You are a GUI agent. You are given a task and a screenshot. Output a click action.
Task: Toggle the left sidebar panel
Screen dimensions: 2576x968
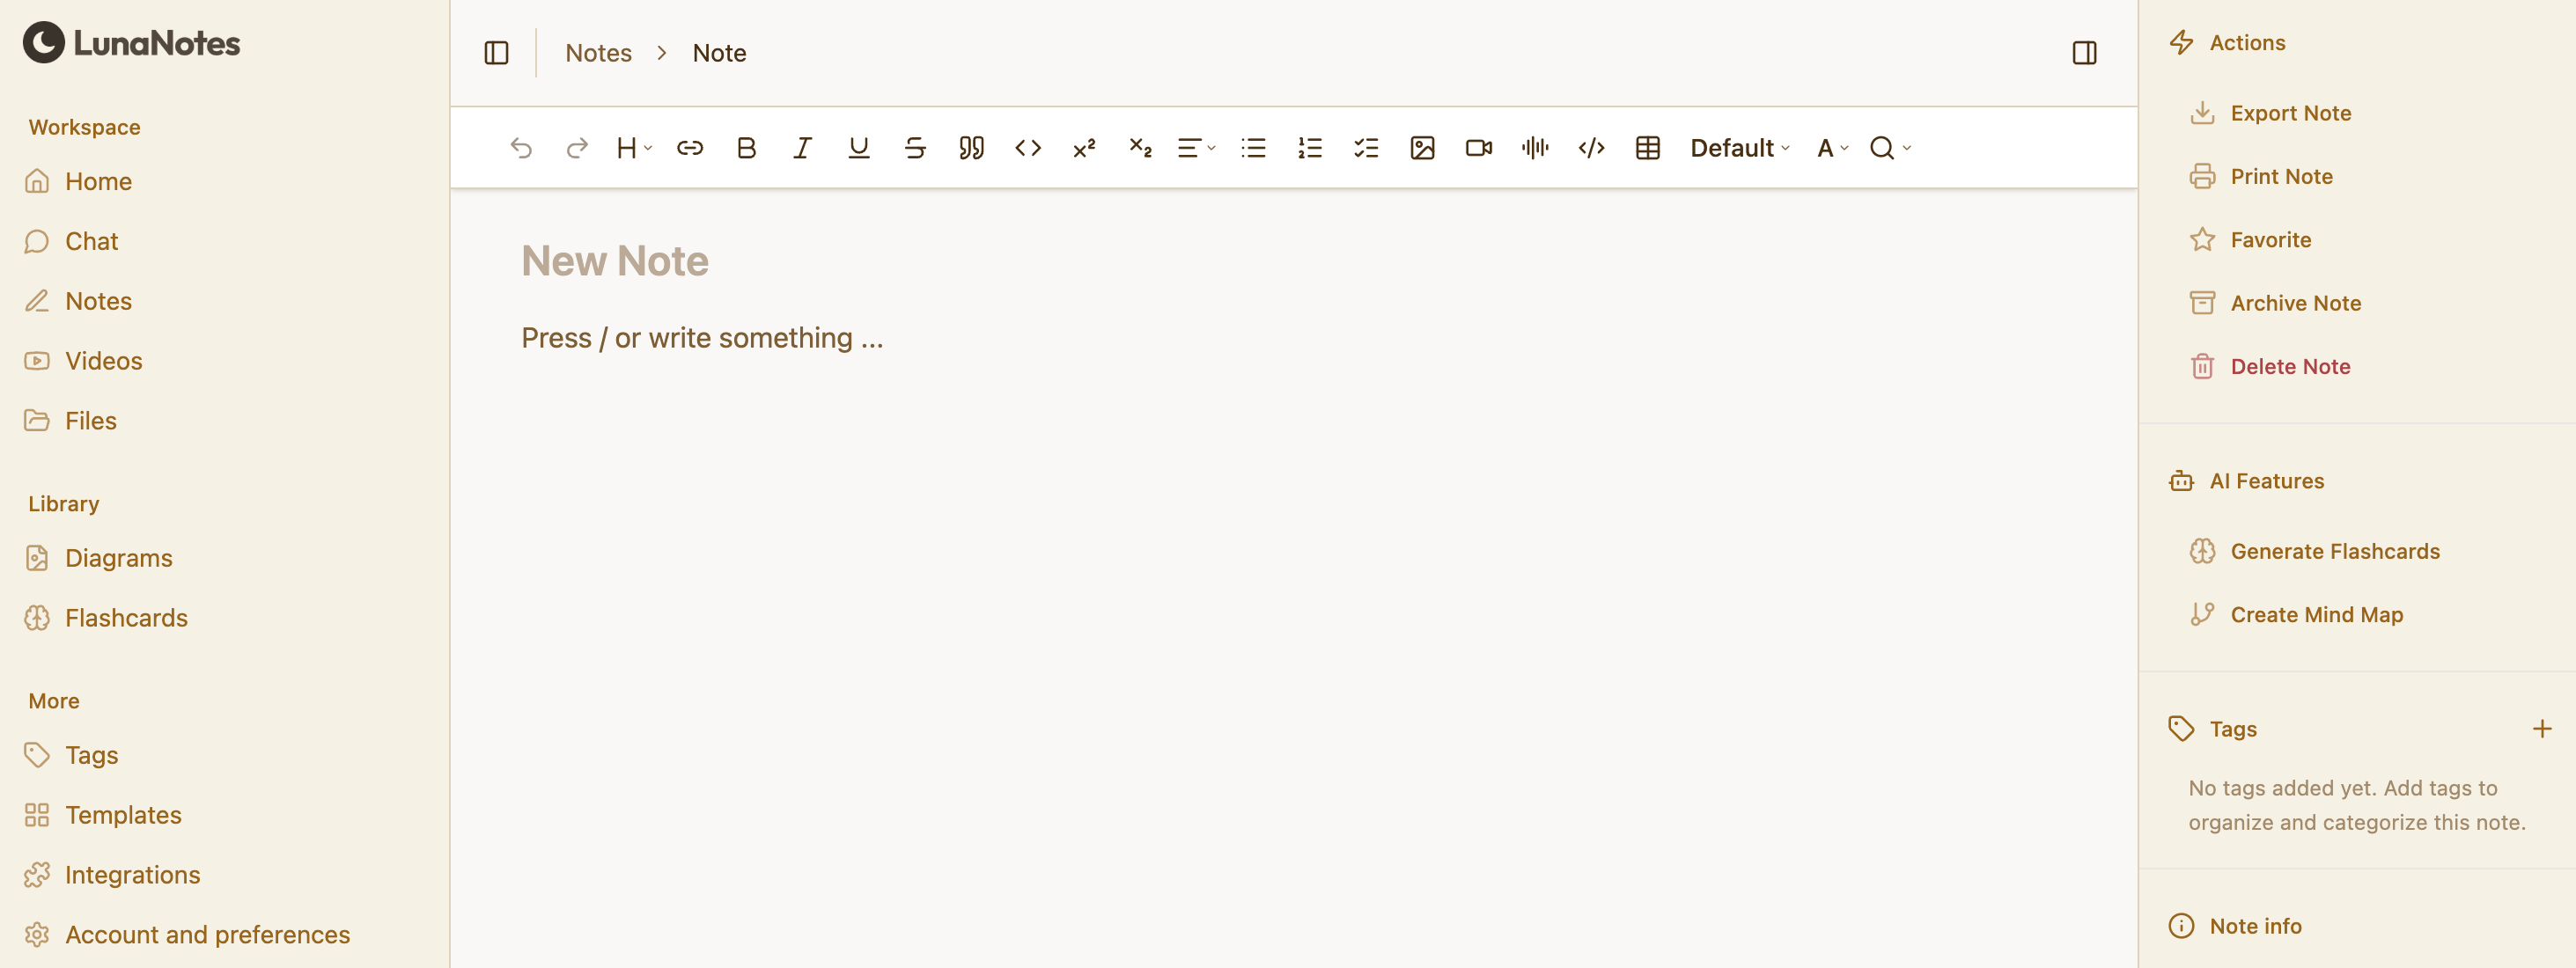pyautogui.click(x=496, y=53)
